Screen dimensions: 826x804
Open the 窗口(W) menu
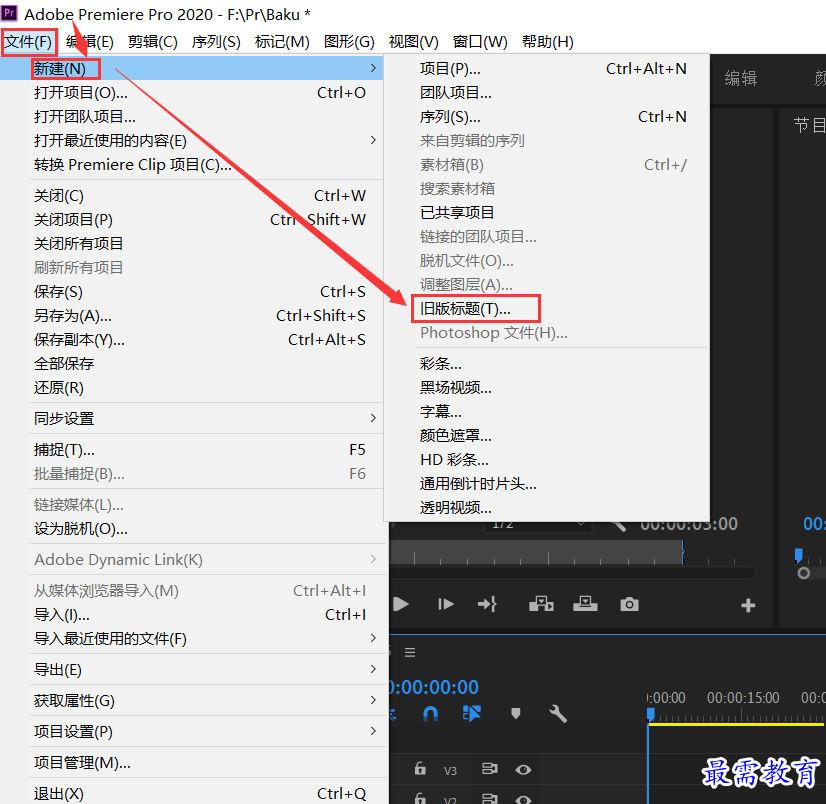coord(480,42)
